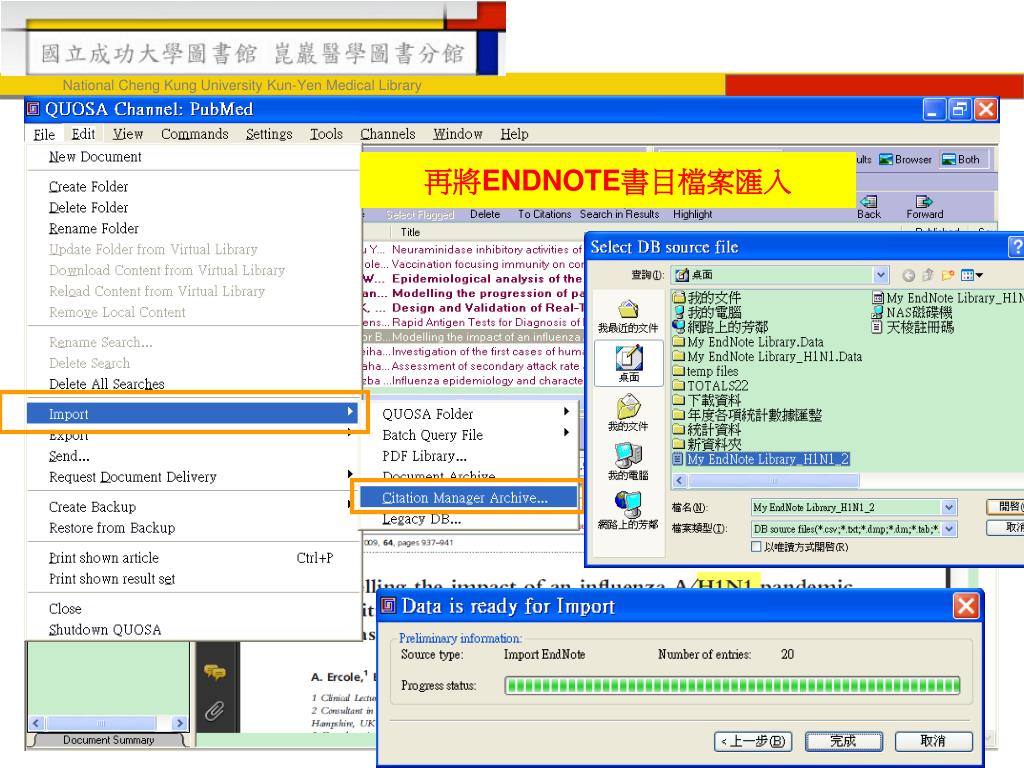Open the Commands menu

(195, 134)
